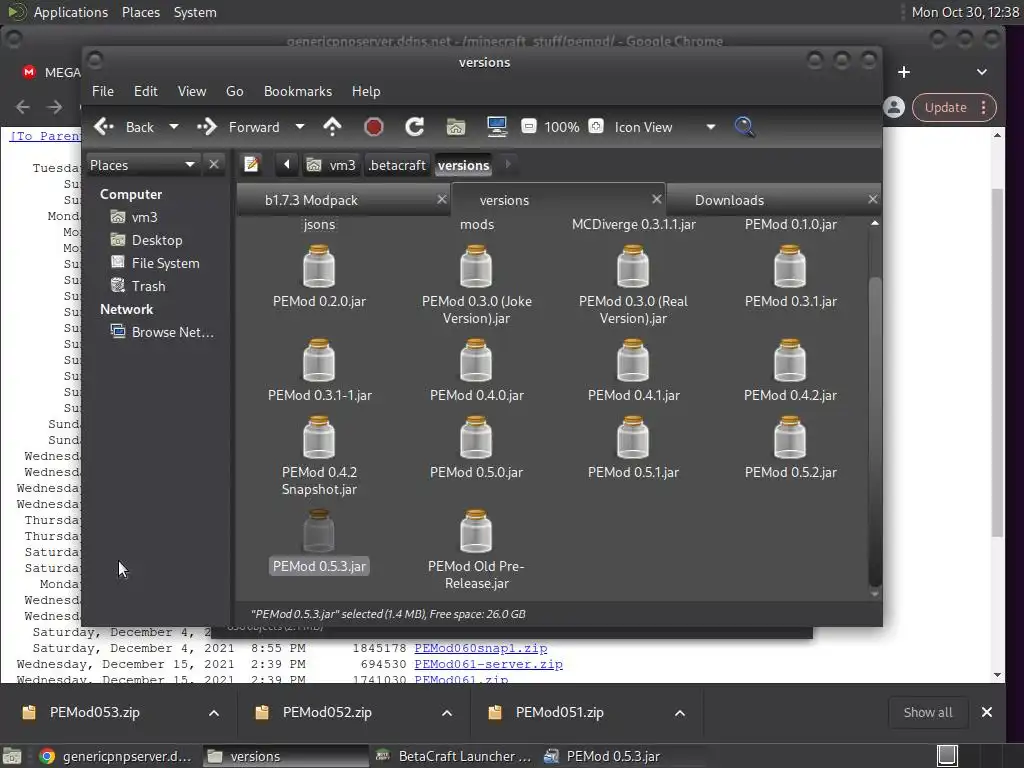Image resolution: width=1024 pixels, height=768 pixels.
Task: Switch to BetaCraft Launcher taskbar window
Action: pos(455,756)
